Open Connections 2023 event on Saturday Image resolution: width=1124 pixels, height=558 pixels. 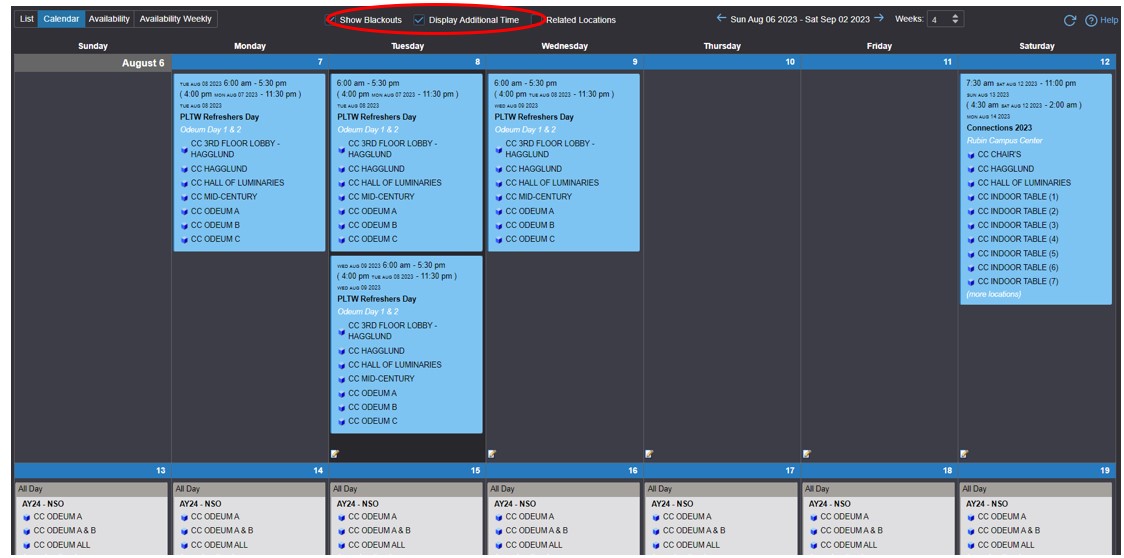[998, 128]
